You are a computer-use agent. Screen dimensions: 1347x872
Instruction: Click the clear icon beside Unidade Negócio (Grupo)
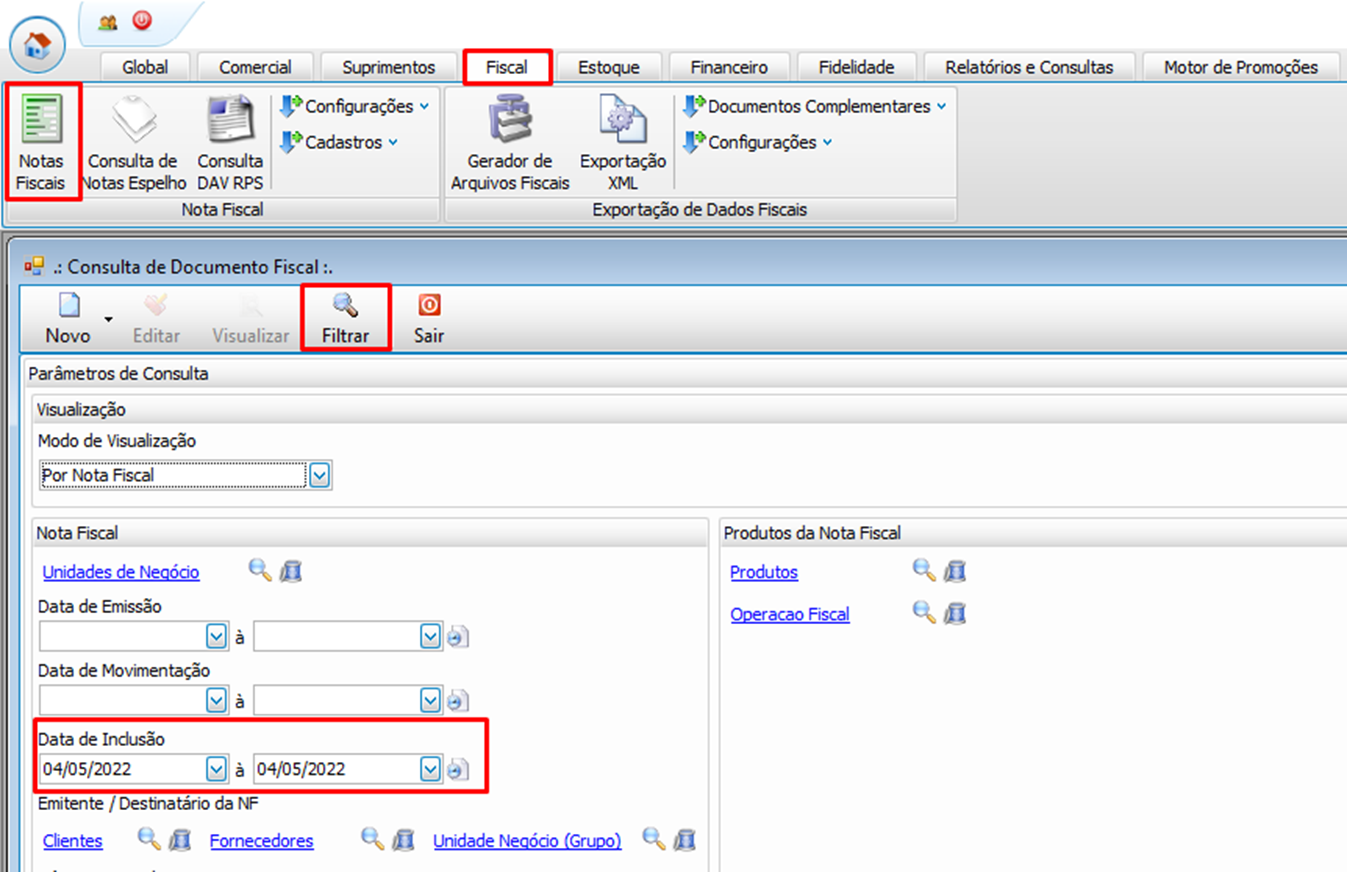[685, 840]
